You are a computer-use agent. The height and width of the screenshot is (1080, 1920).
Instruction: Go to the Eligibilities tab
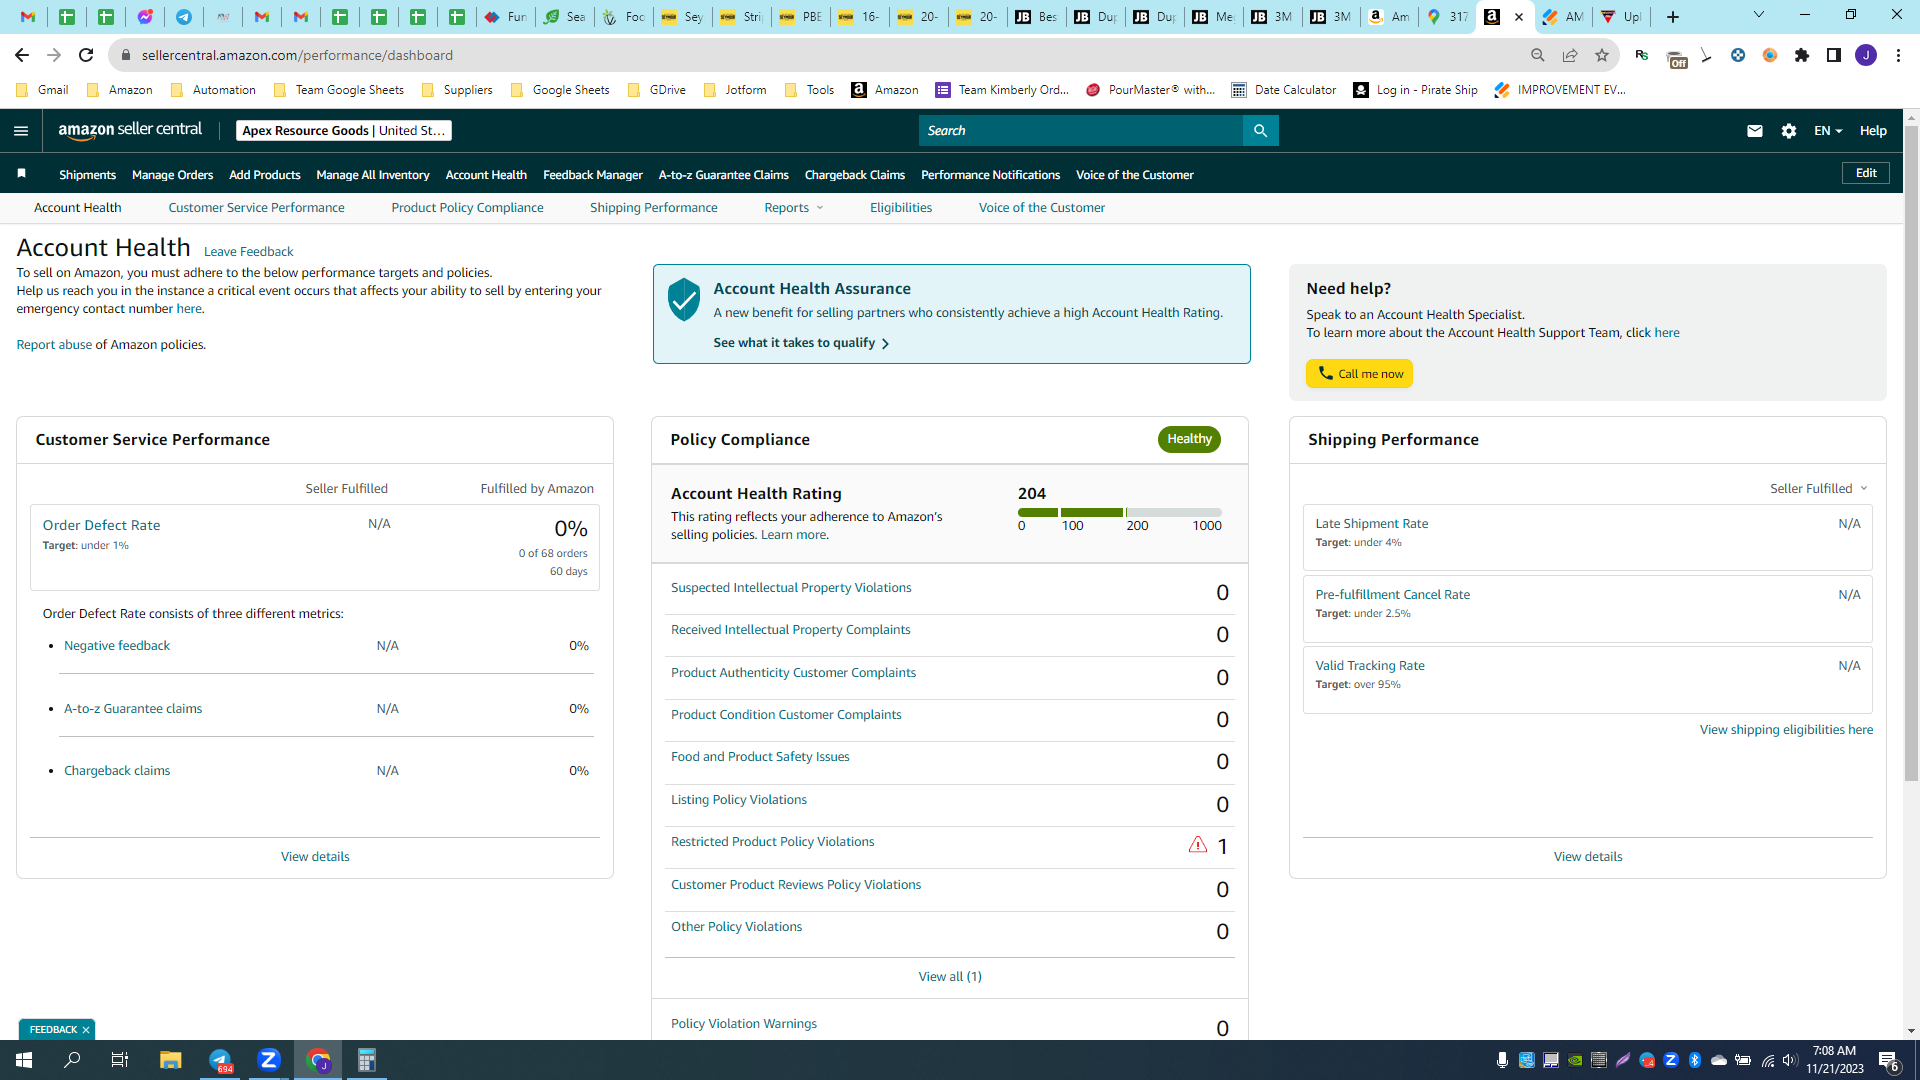900,208
